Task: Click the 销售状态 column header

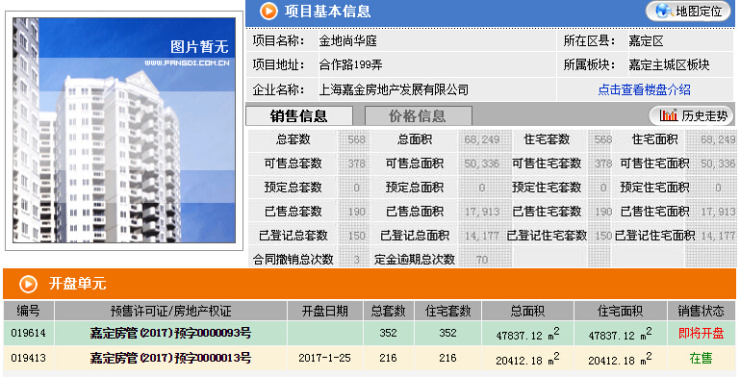Action: (701, 311)
